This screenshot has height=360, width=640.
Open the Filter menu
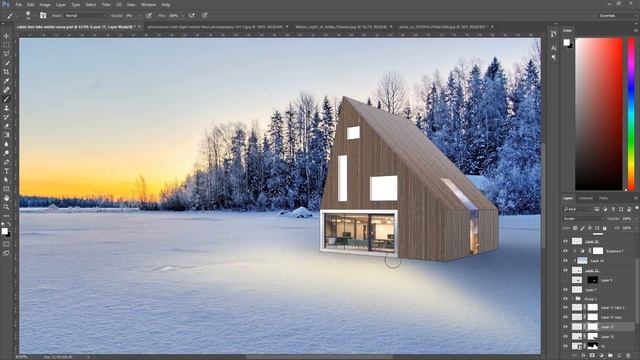(106, 4)
